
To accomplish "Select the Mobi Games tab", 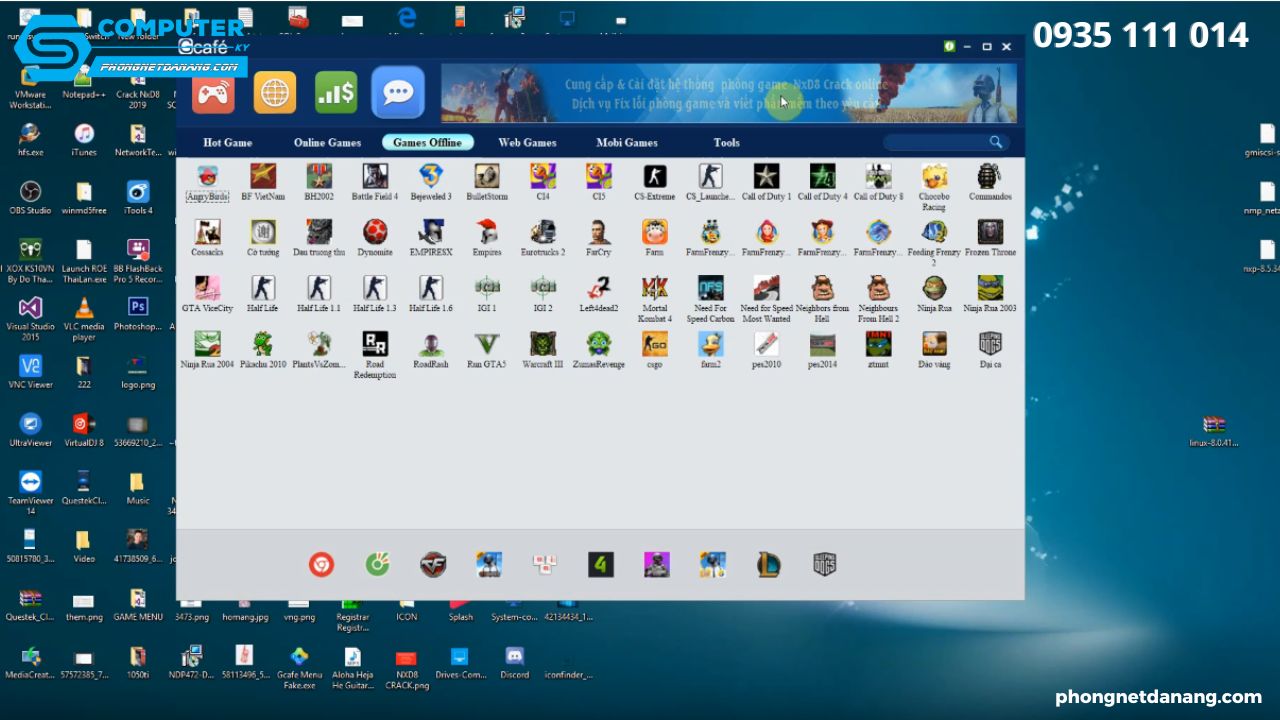I will [627, 143].
